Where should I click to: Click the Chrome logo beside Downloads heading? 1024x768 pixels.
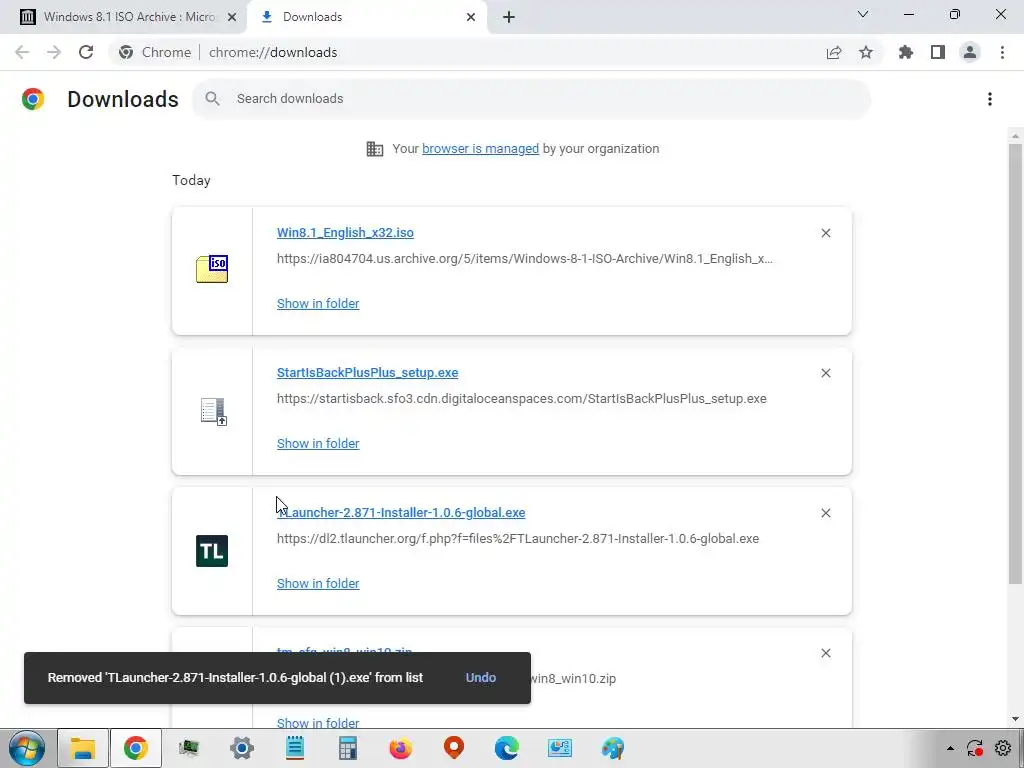[33, 99]
